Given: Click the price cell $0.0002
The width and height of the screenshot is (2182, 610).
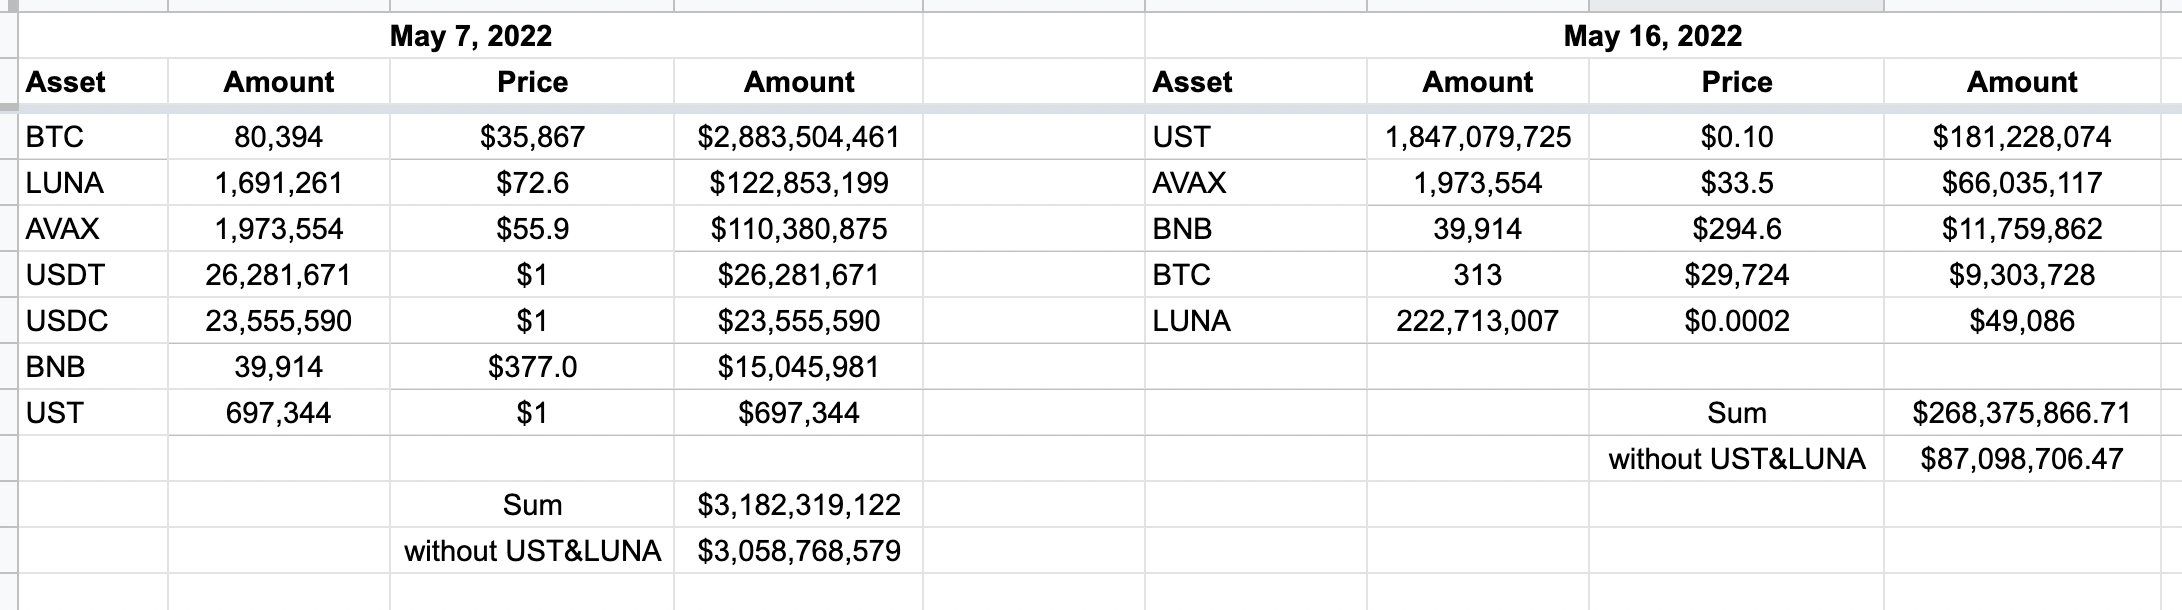Looking at the screenshot, I should coord(1736,321).
